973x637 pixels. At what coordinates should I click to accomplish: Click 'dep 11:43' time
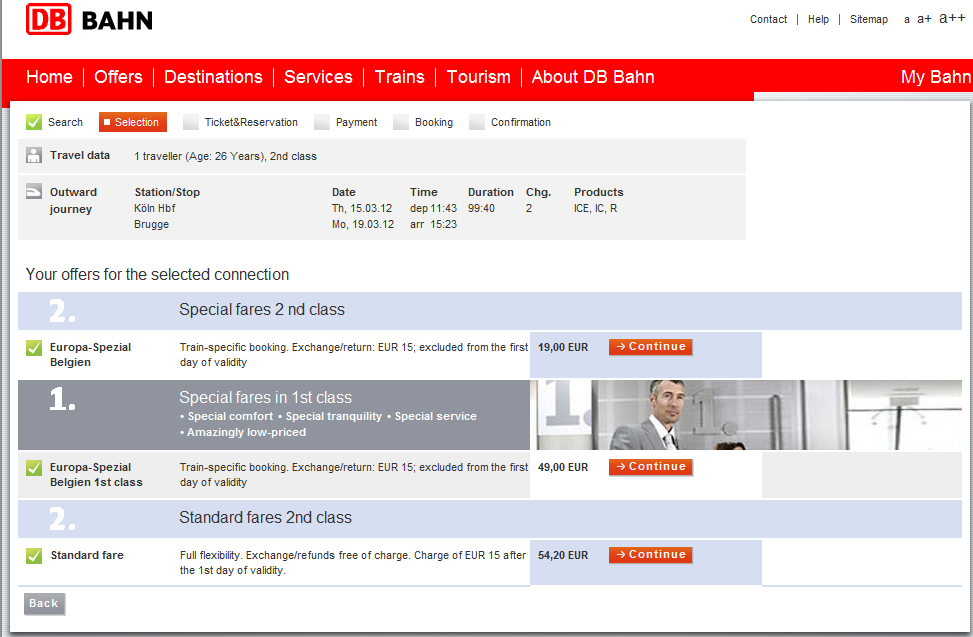tap(433, 208)
